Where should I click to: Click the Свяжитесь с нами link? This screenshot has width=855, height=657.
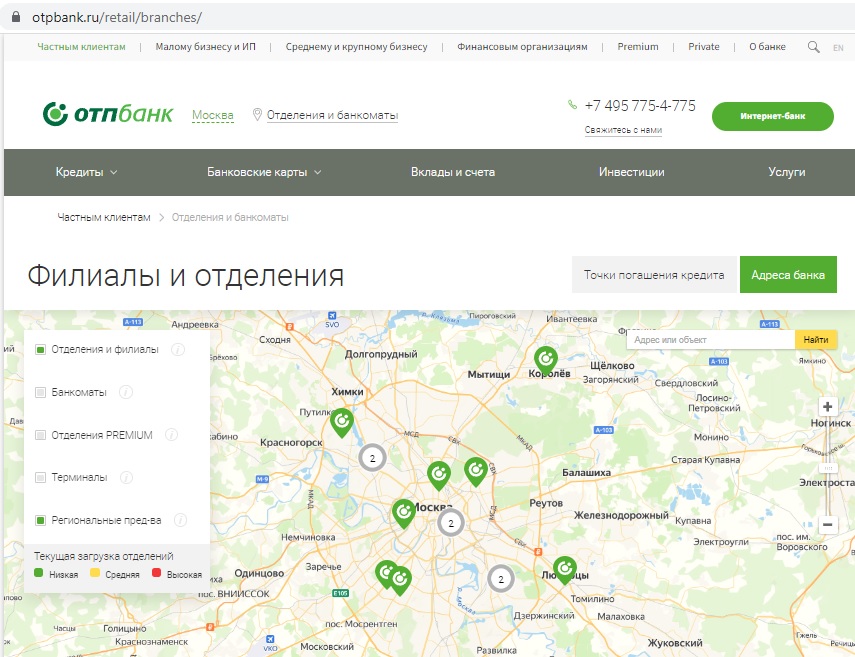pyautogui.click(x=623, y=130)
